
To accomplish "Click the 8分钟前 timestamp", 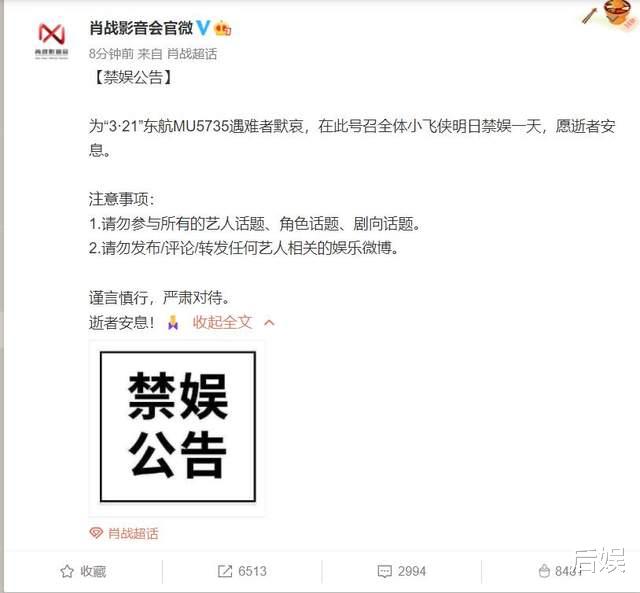I will pyautogui.click(x=111, y=53).
